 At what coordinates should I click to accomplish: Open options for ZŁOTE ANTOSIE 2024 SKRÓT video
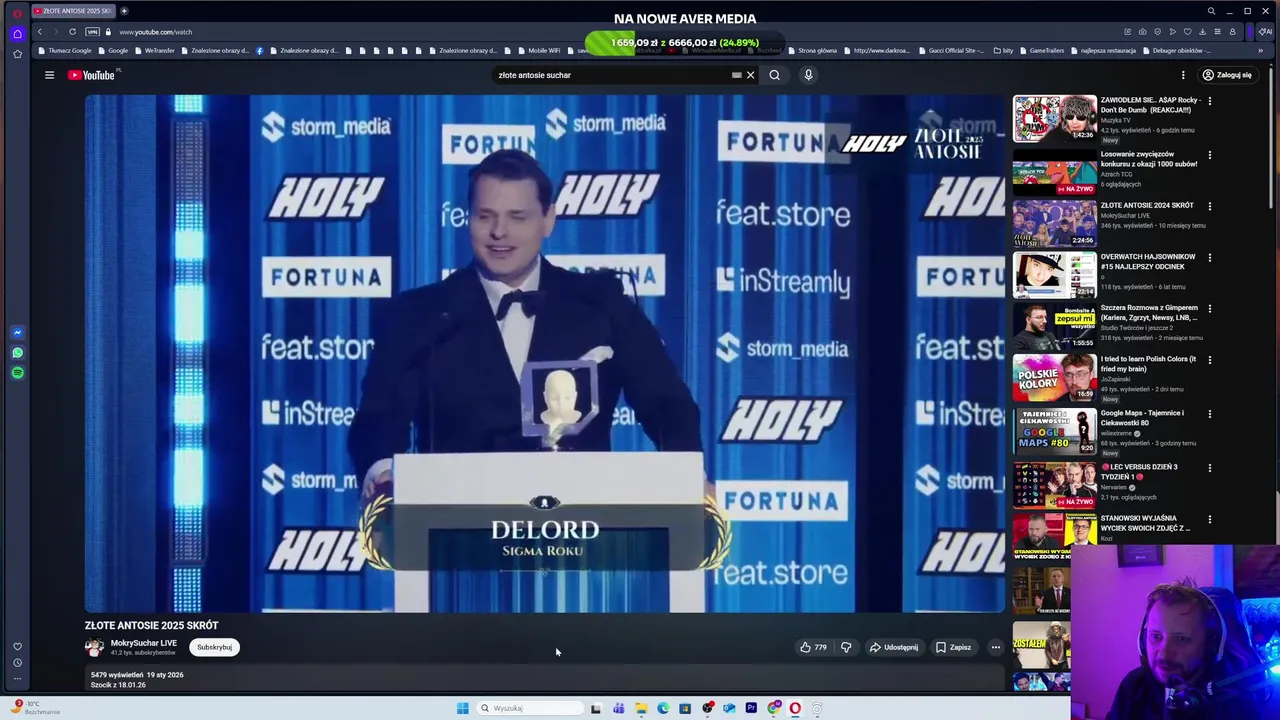click(x=1210, y=206)
